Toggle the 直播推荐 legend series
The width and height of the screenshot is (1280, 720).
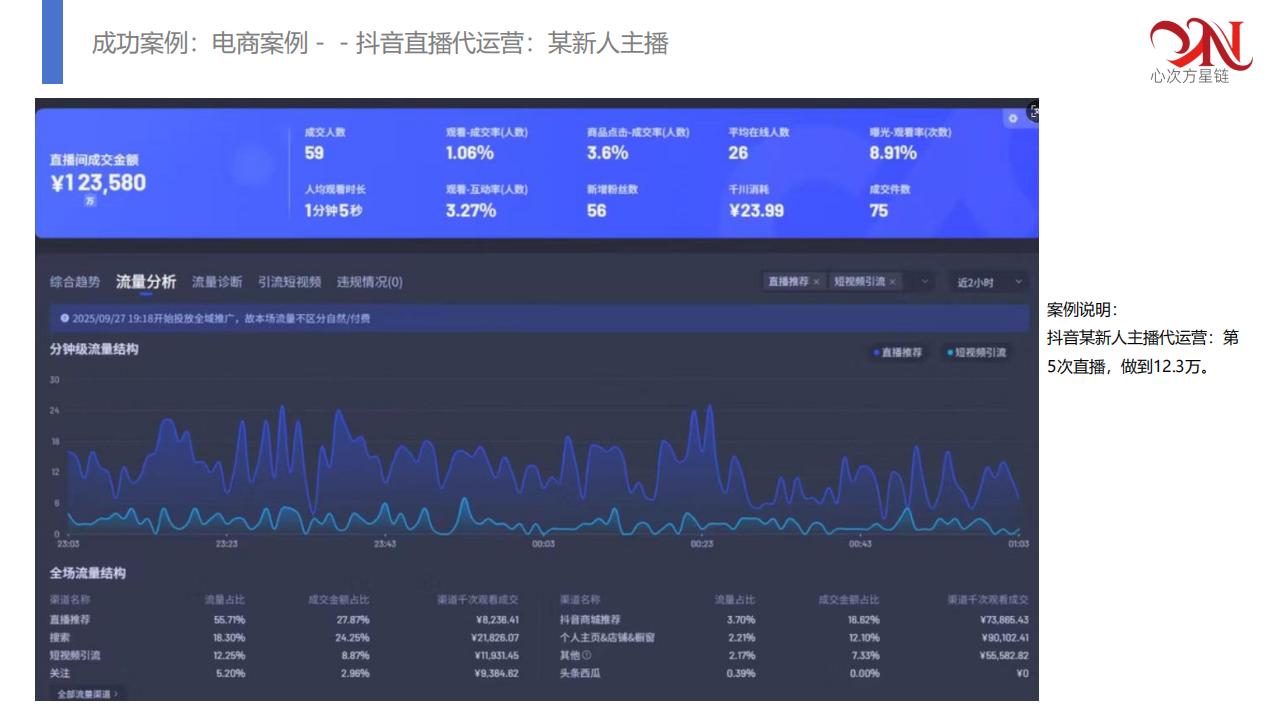coord(897,352)
